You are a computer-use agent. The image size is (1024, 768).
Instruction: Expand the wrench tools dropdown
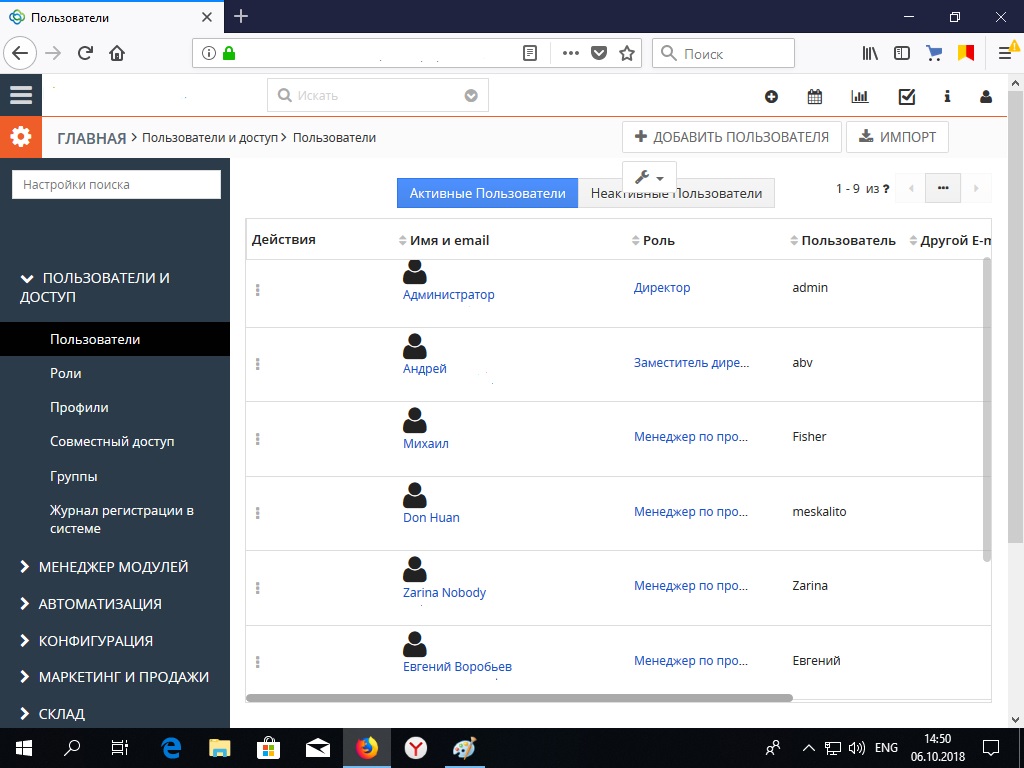pyautogui.click(x=649, y=177)
